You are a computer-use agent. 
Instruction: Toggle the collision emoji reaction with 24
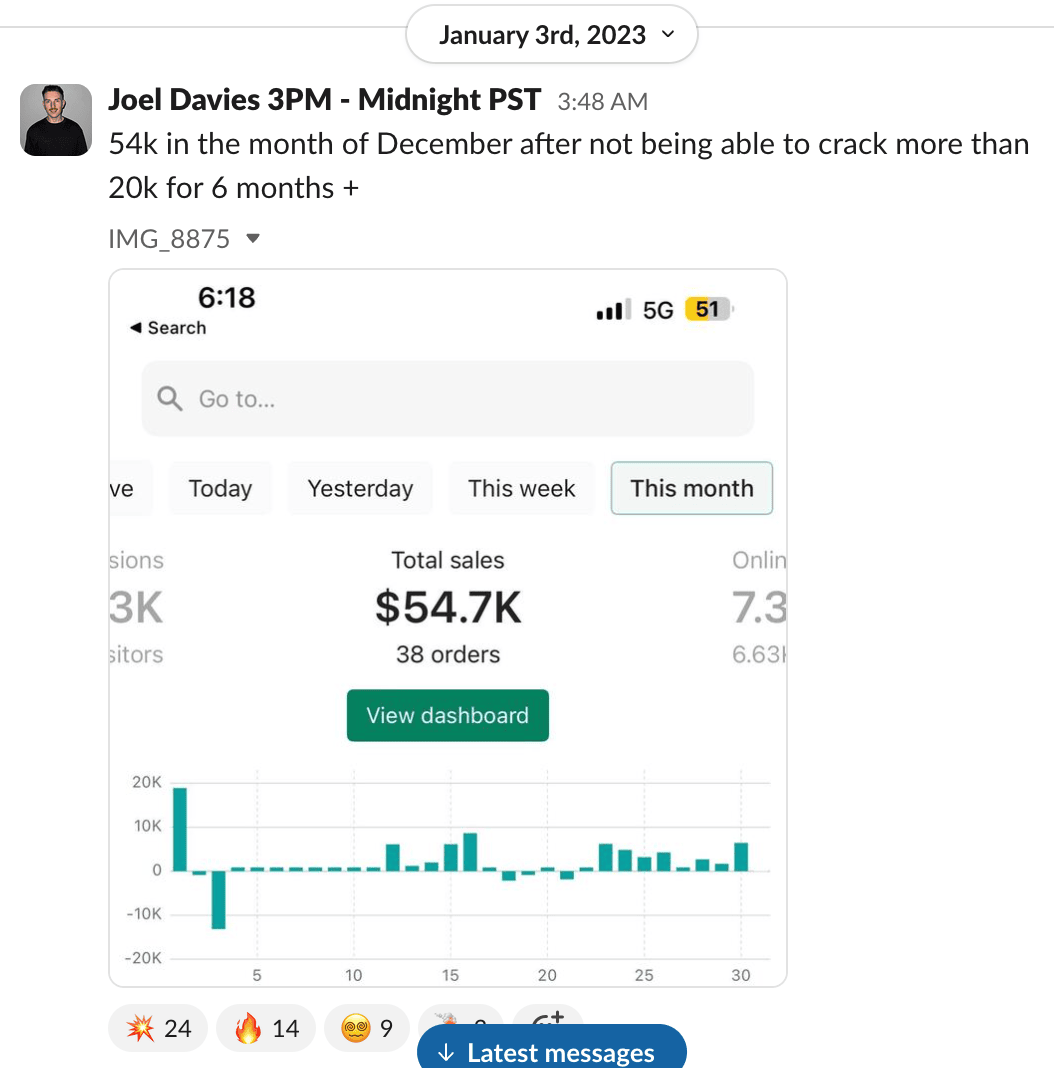click(158, 1028)
